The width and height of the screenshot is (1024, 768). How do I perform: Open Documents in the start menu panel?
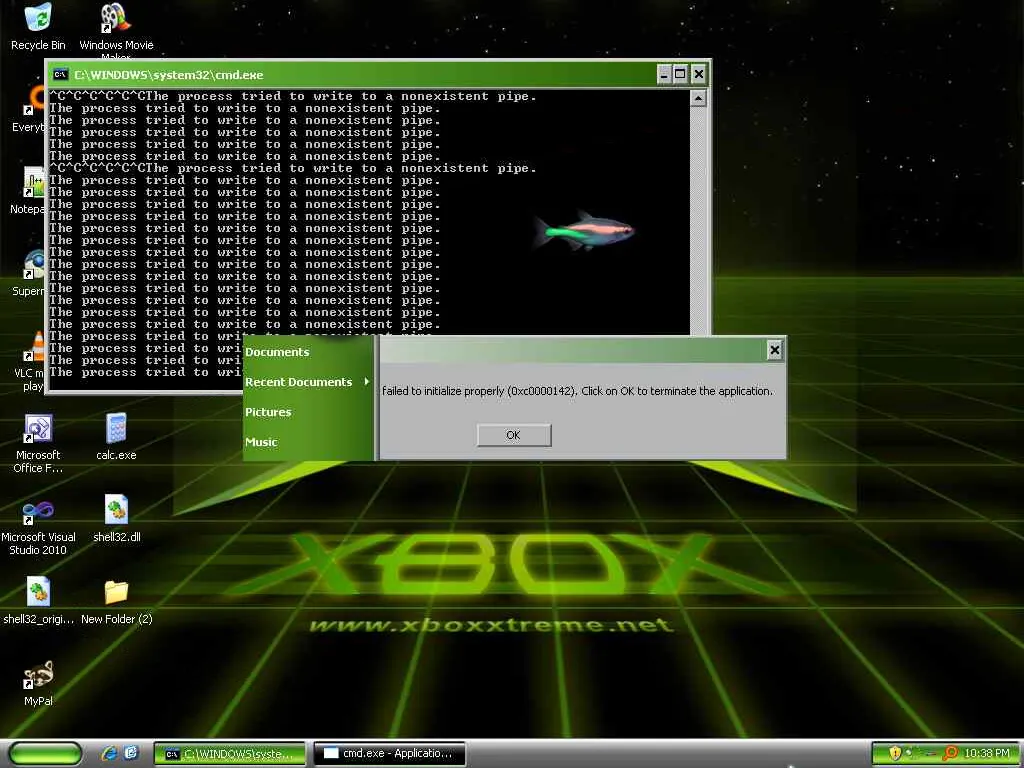(277, 352)
